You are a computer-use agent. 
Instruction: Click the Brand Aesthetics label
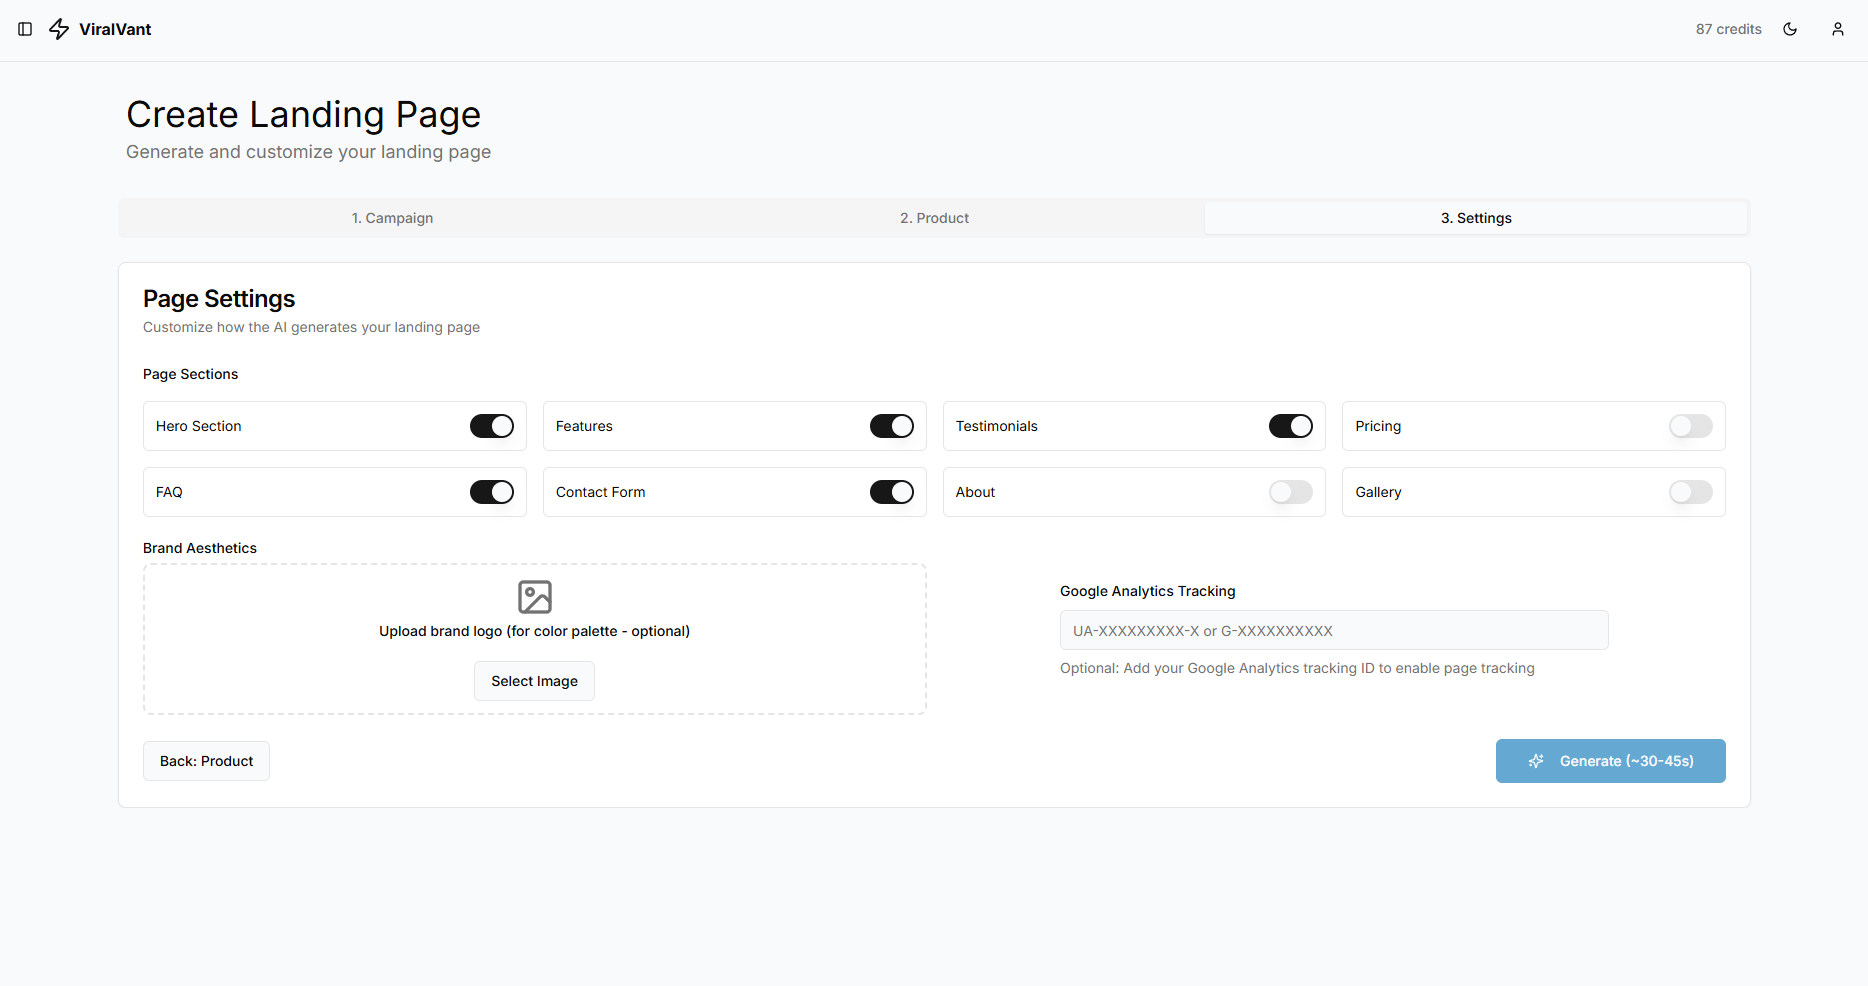tap(200, 548)
